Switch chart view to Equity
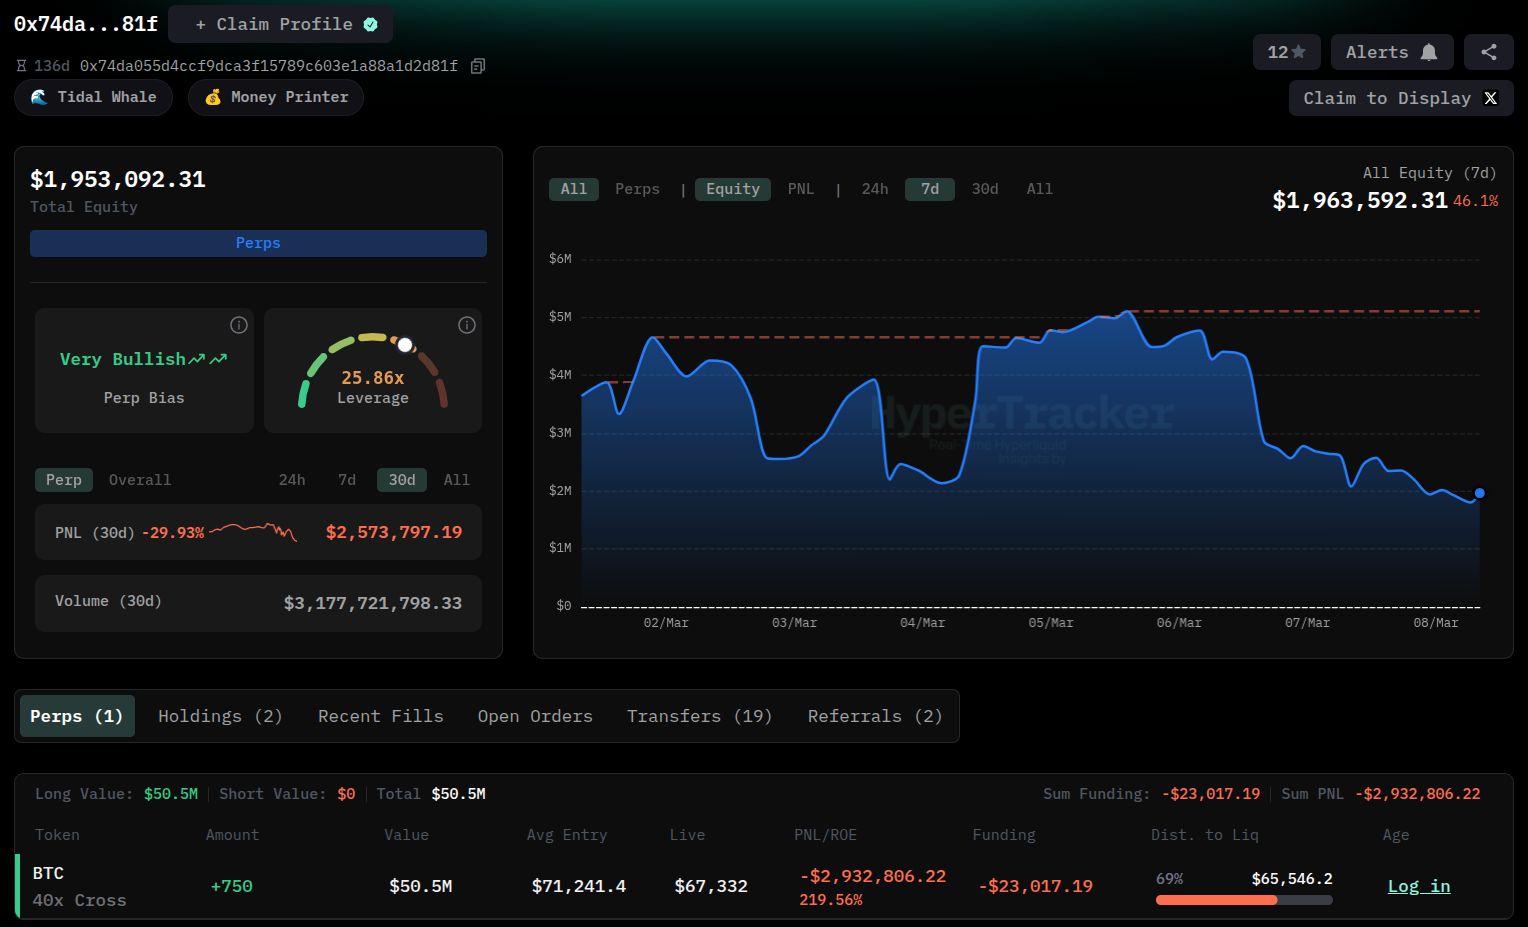Image resolution: width=1528 pixels, height=927 pixels. pos(733,189)
